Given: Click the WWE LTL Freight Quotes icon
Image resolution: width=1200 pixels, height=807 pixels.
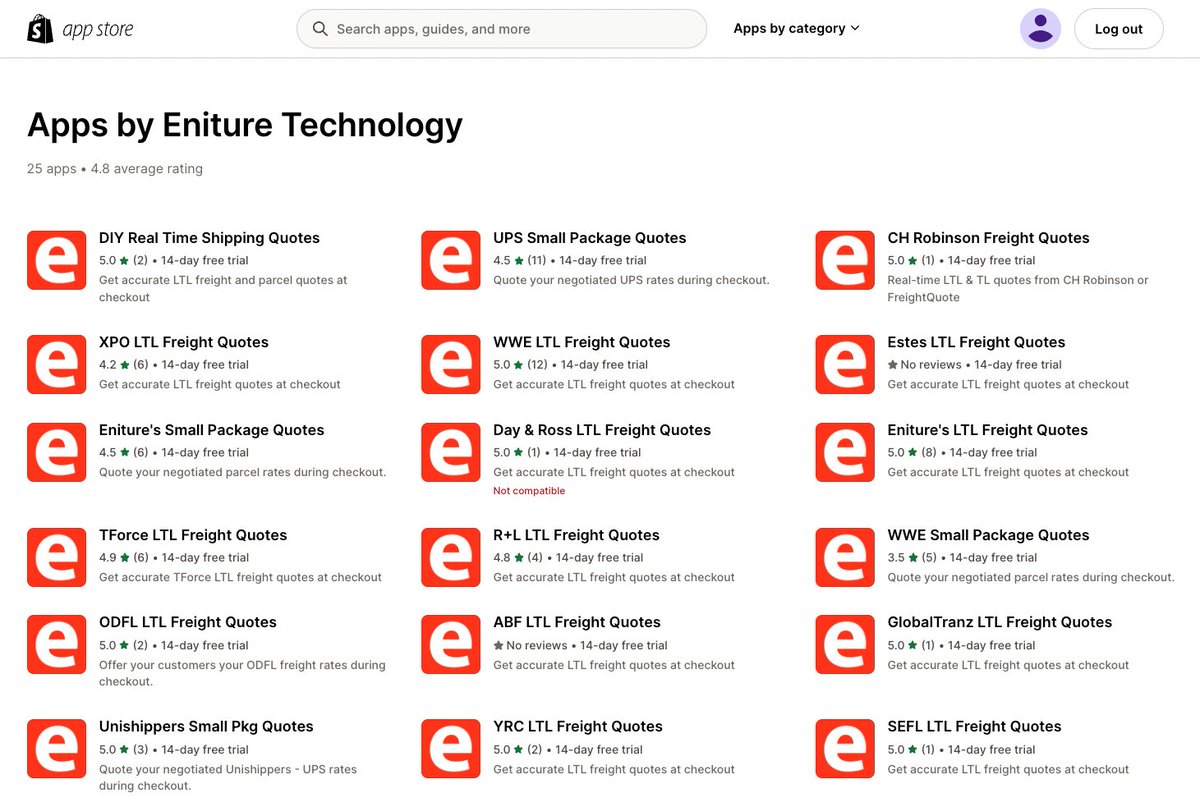Looking at the screenshot, I should pyautogui.click(x=451, y=365).
